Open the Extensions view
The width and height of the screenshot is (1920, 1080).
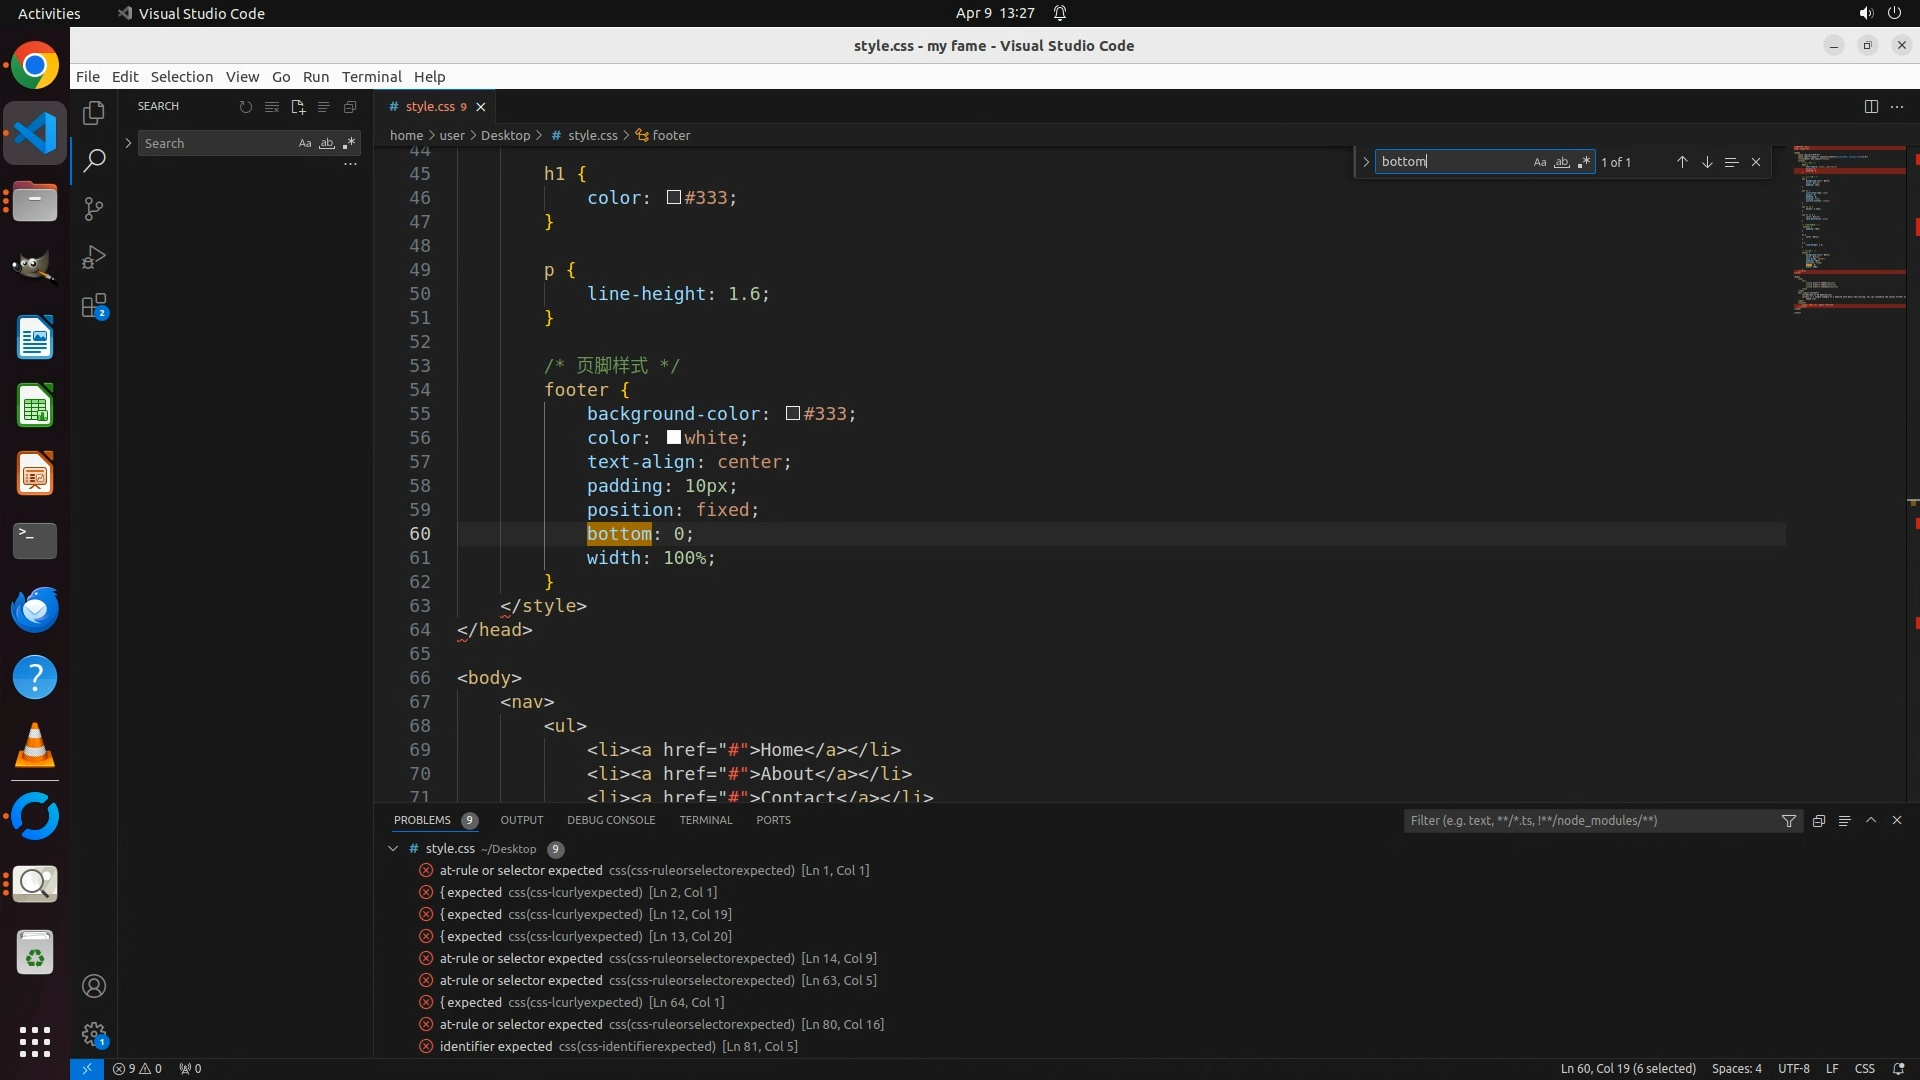point(94,306)
